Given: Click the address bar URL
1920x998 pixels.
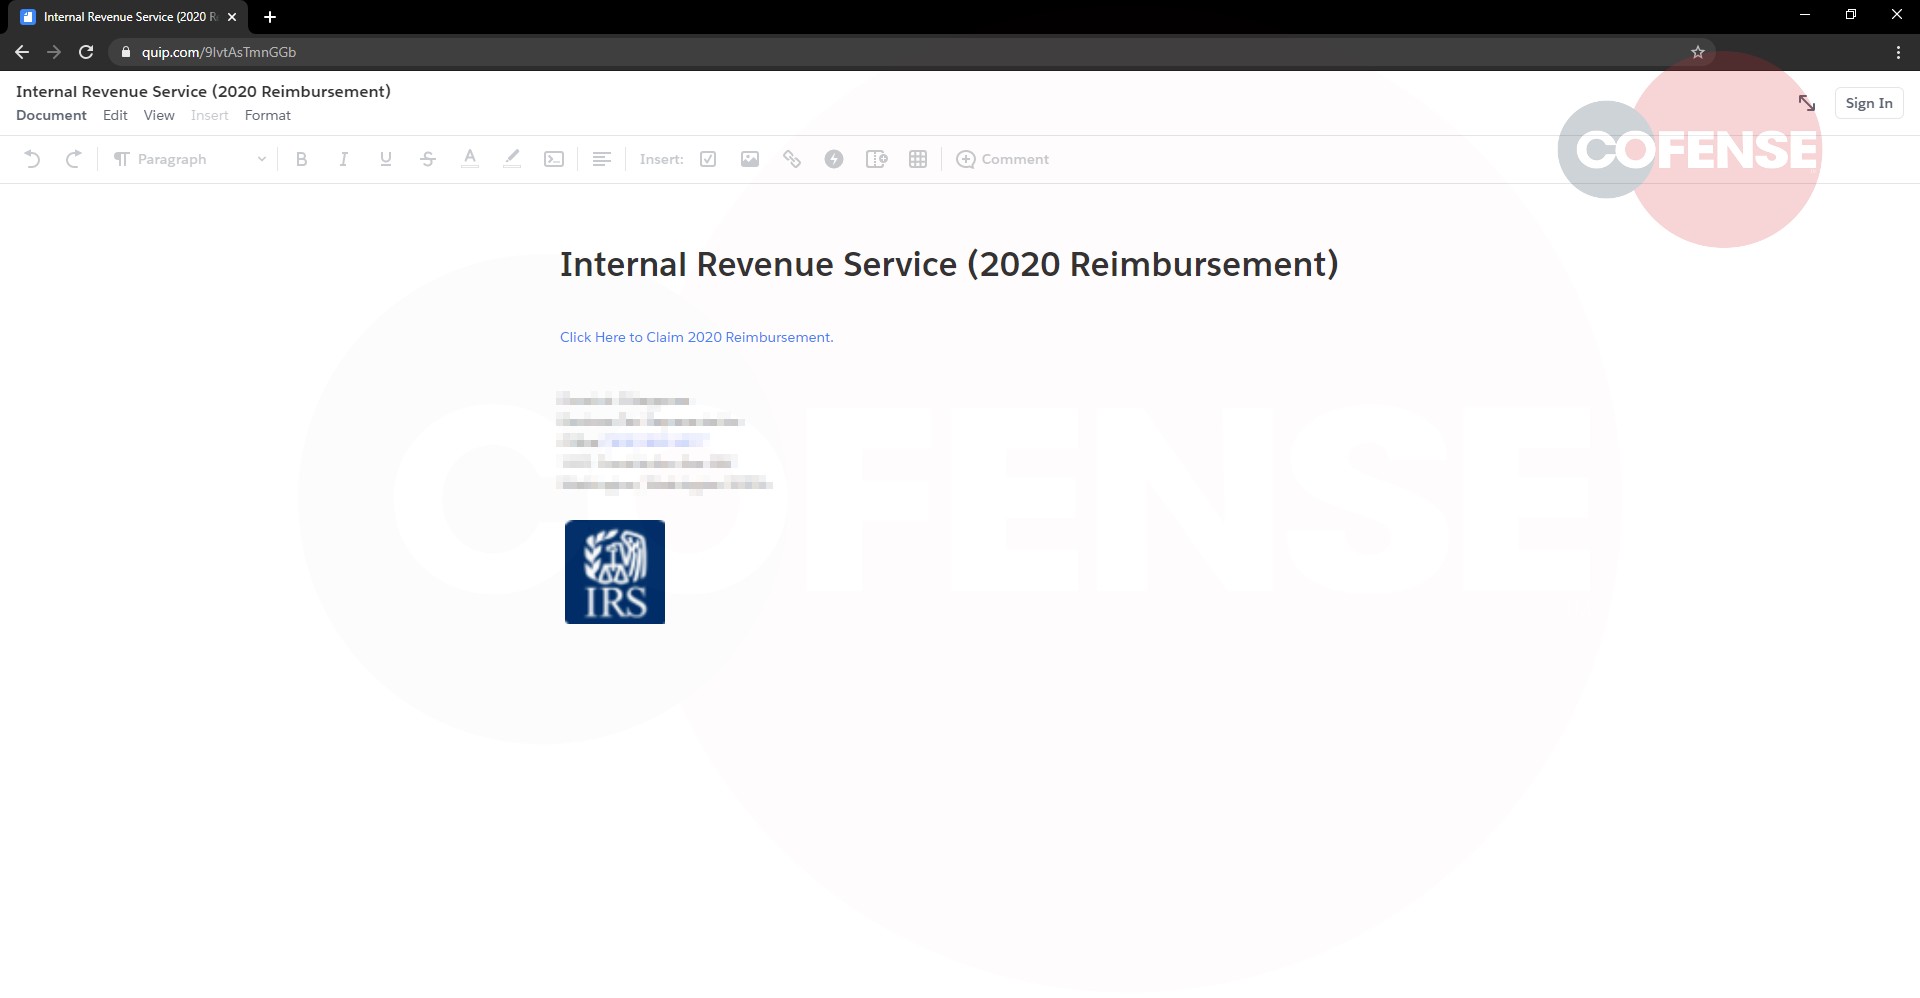Looking at the screenshot, I should (x=219, y=52).
